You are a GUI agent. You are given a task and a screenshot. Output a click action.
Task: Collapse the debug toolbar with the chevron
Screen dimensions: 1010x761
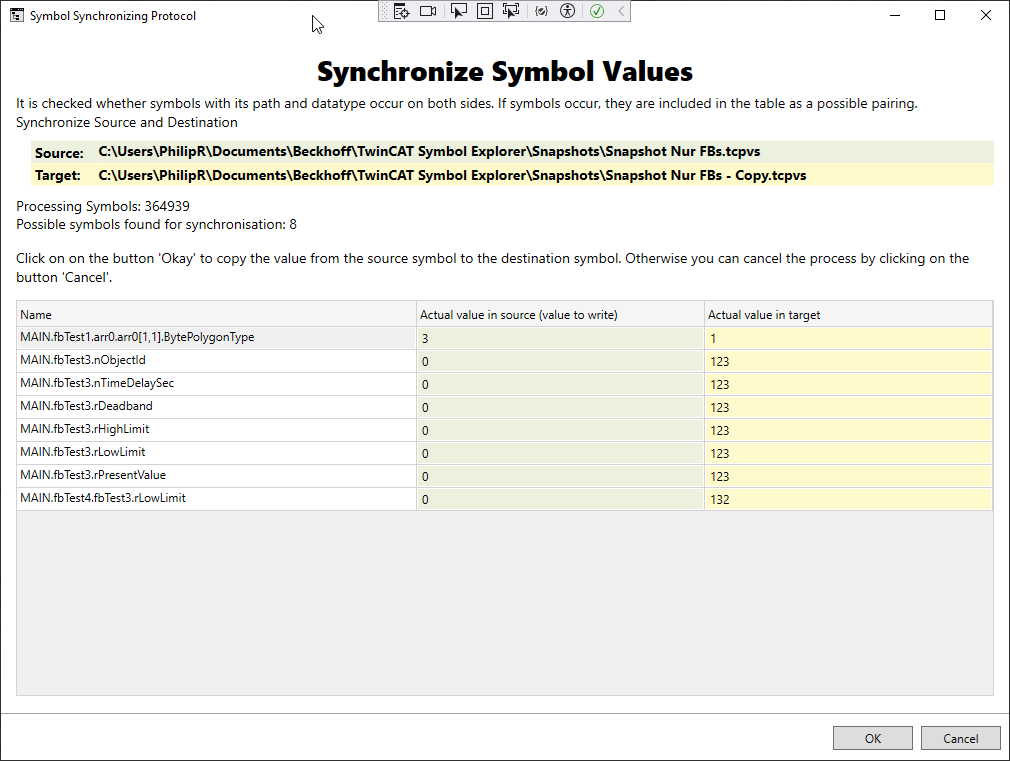click(621, 11)
